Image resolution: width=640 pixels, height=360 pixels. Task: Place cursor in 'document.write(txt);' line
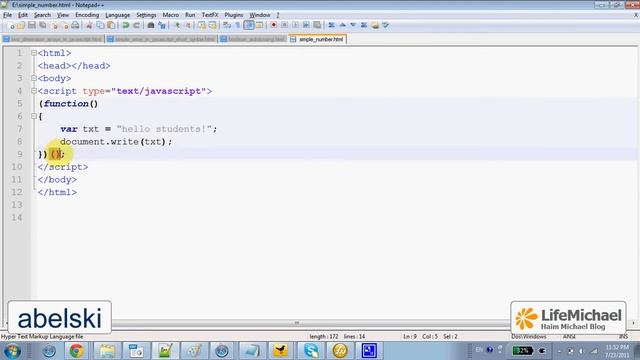coord(116,142)
